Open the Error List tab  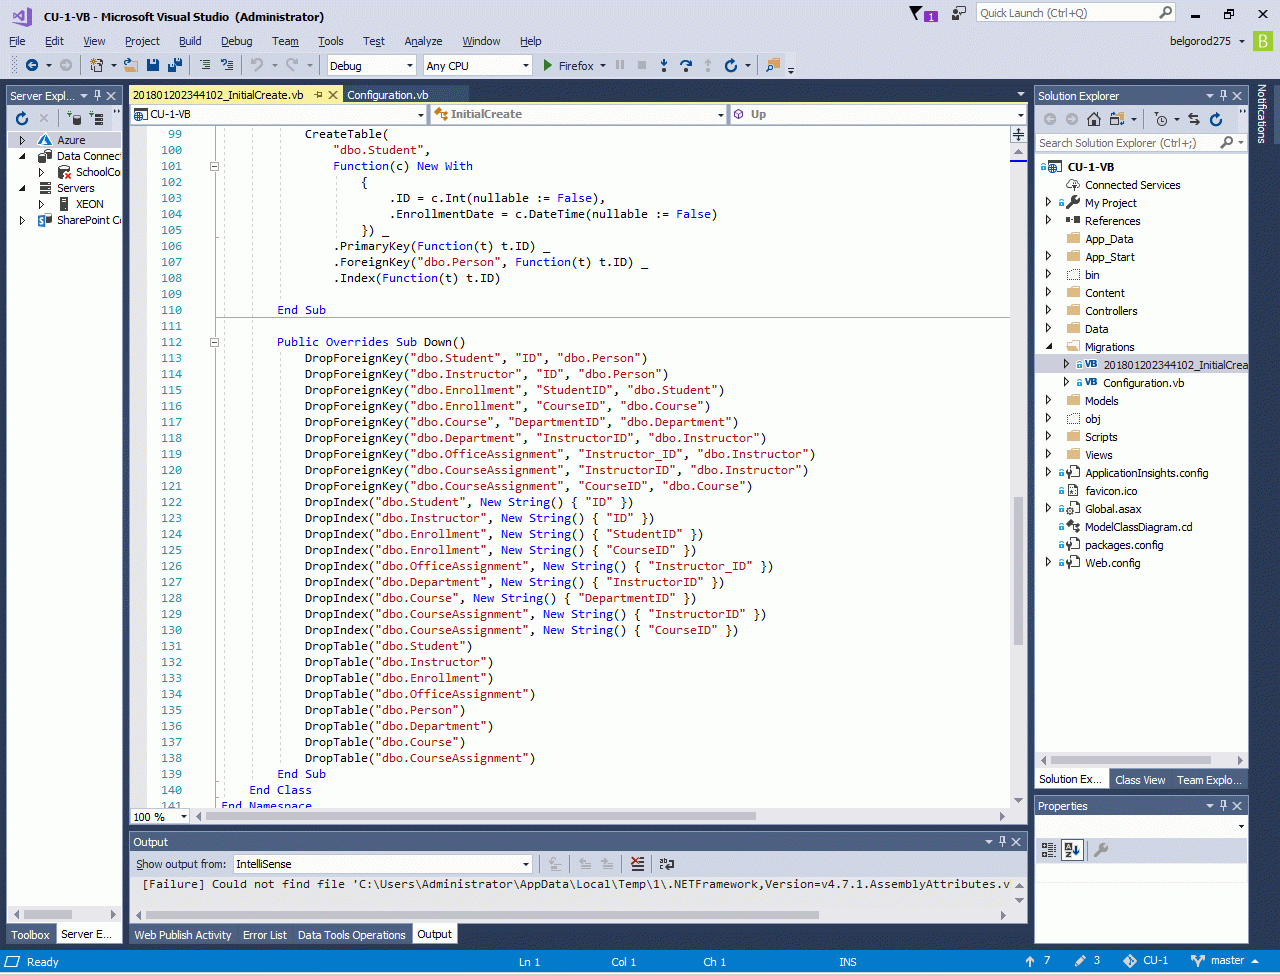tap(264, 935)
